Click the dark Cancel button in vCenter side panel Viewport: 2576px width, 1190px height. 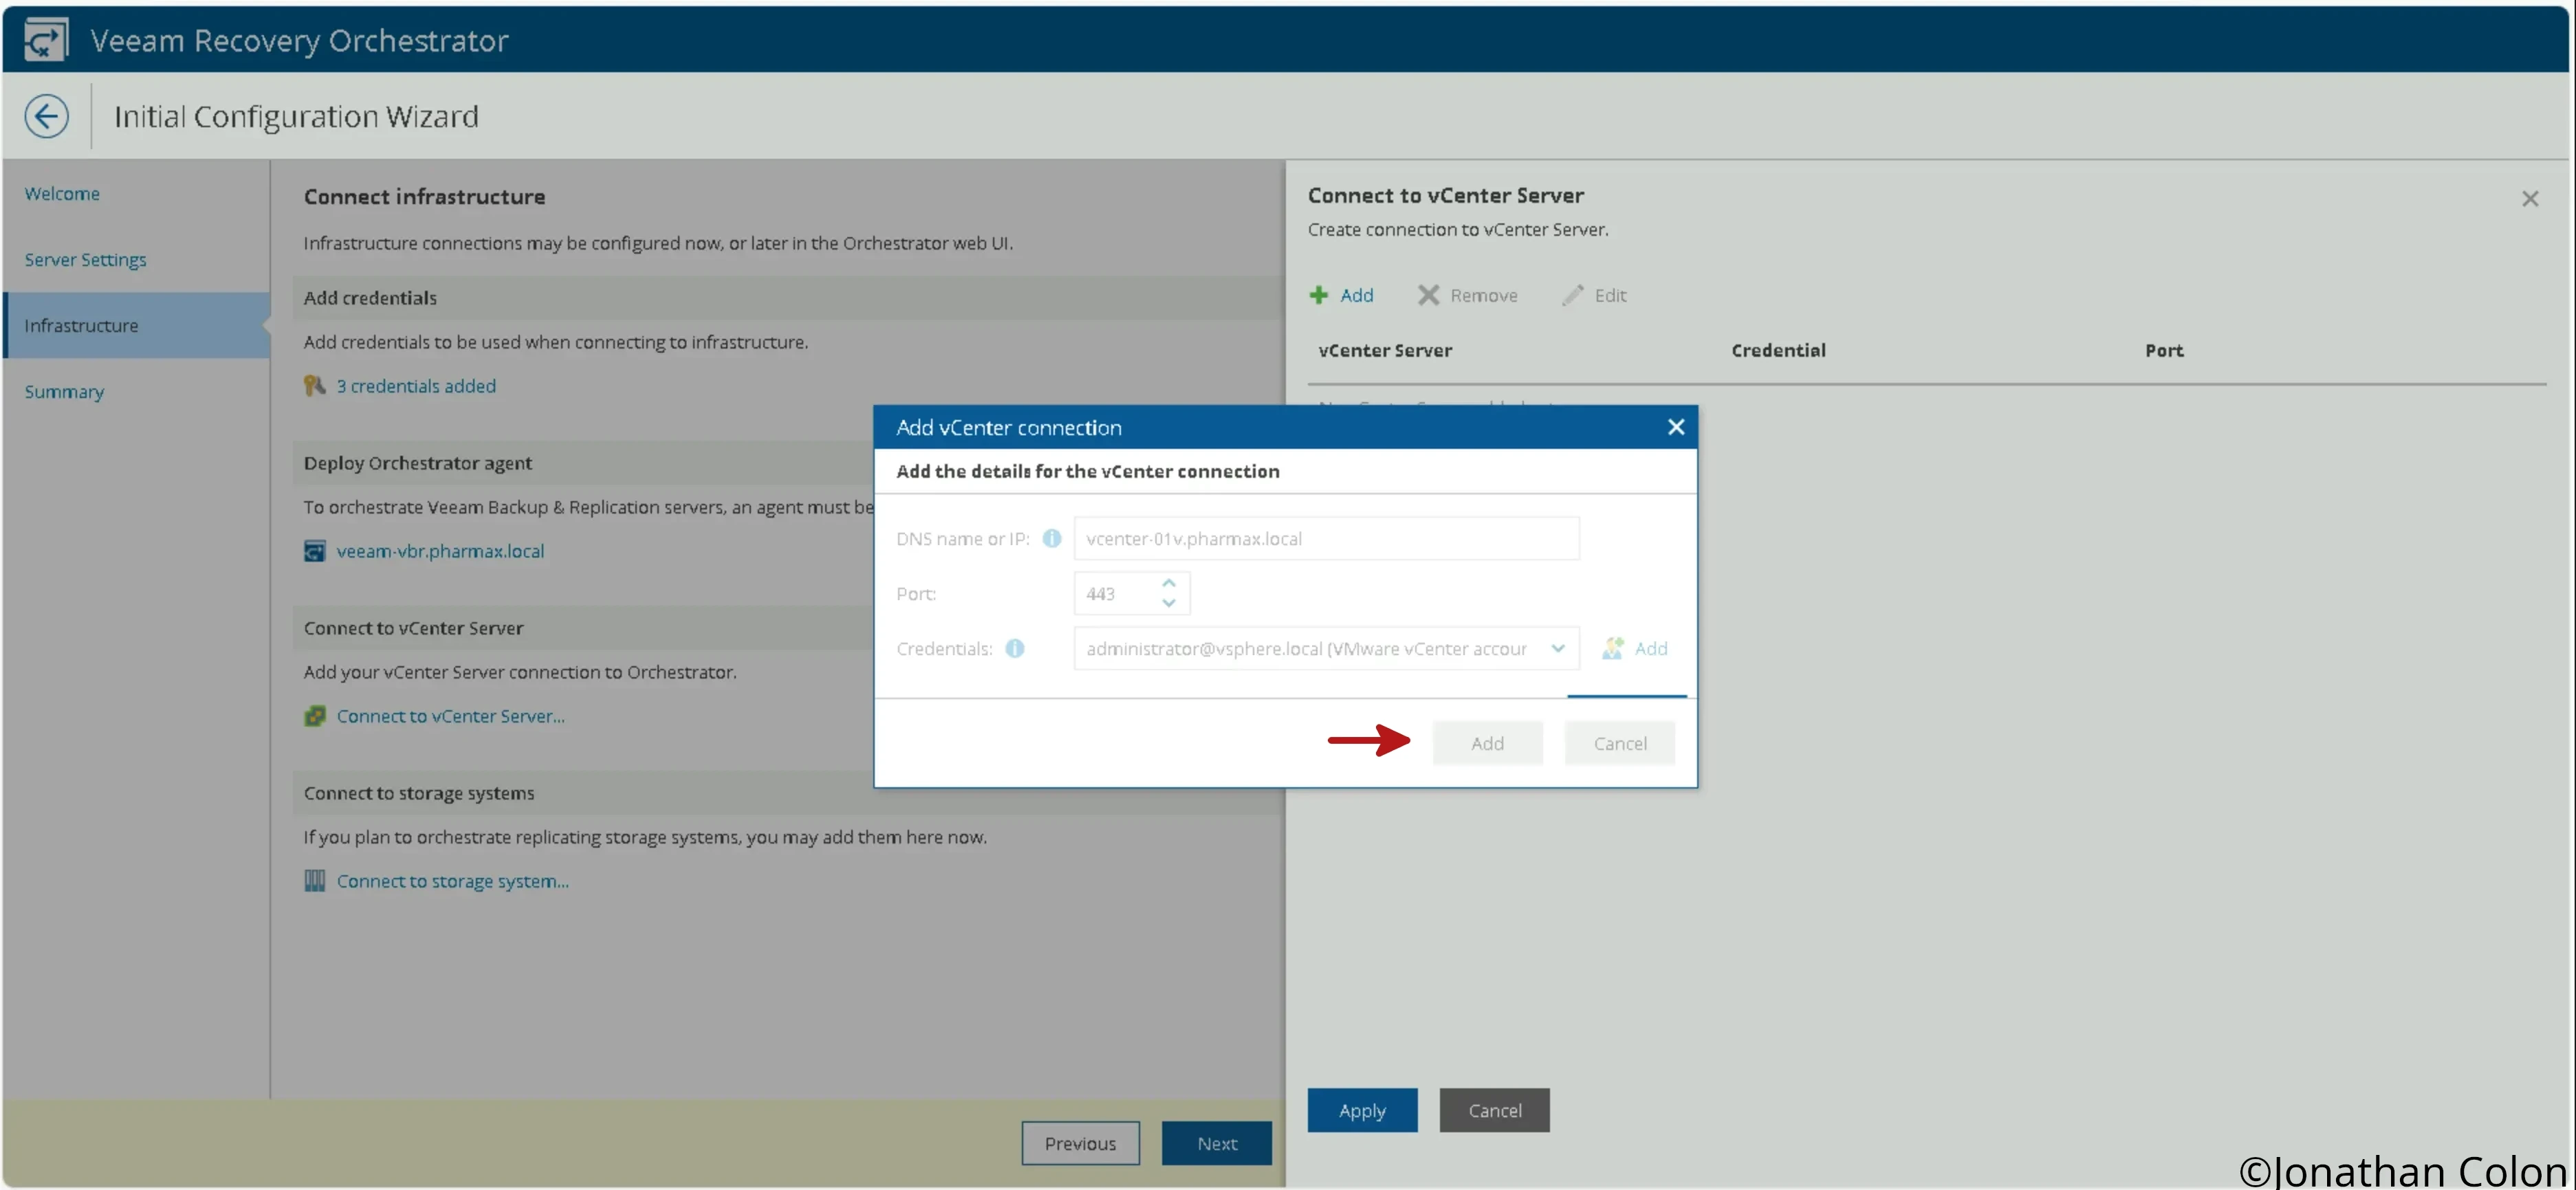coord(1494,1110)
